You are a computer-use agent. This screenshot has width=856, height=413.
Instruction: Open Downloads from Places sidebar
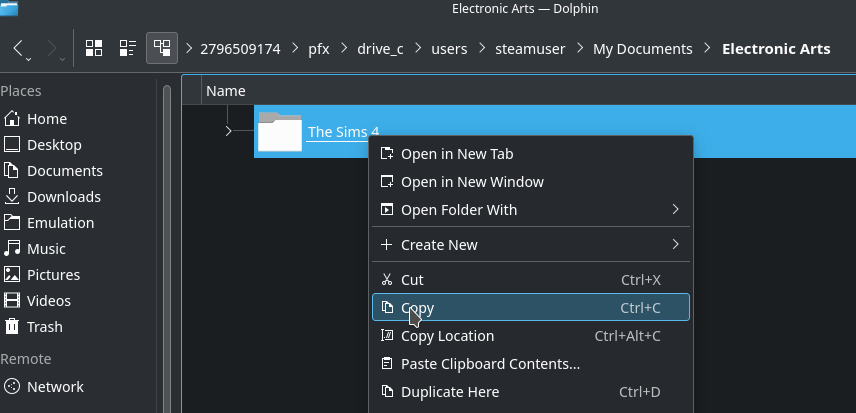click(x=63, y=197)
